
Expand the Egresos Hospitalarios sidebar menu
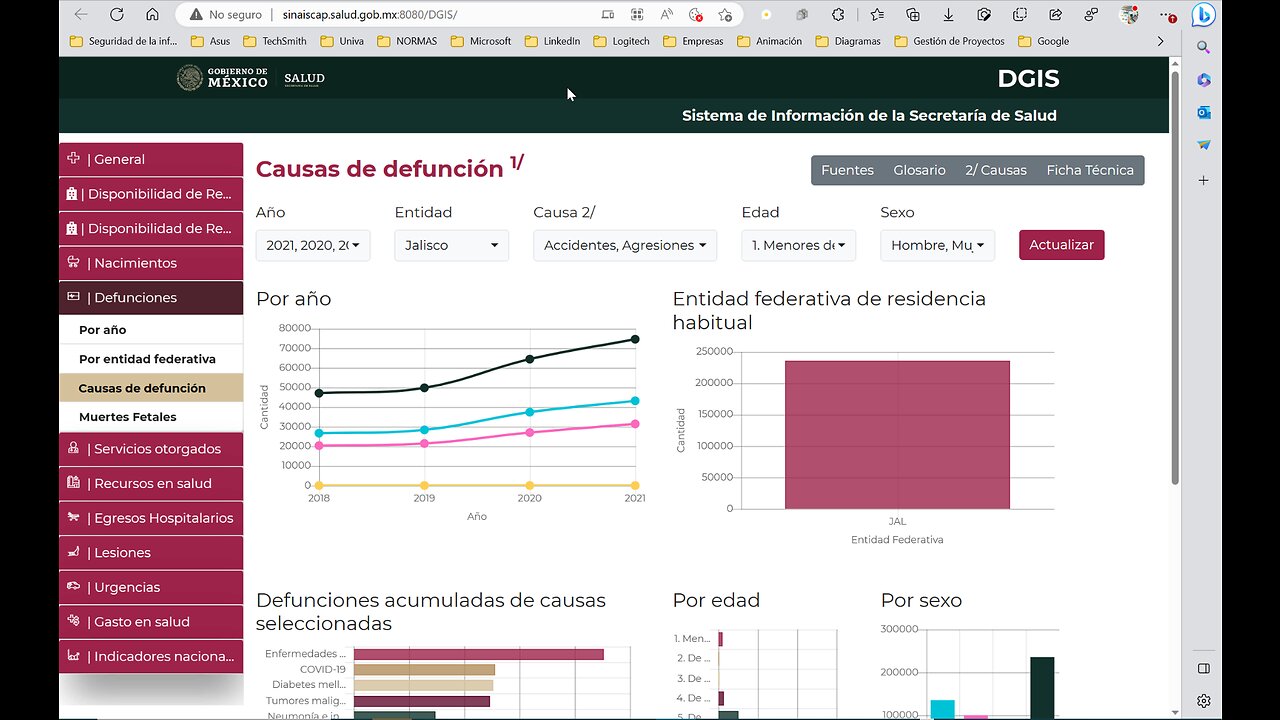[151, 518]
